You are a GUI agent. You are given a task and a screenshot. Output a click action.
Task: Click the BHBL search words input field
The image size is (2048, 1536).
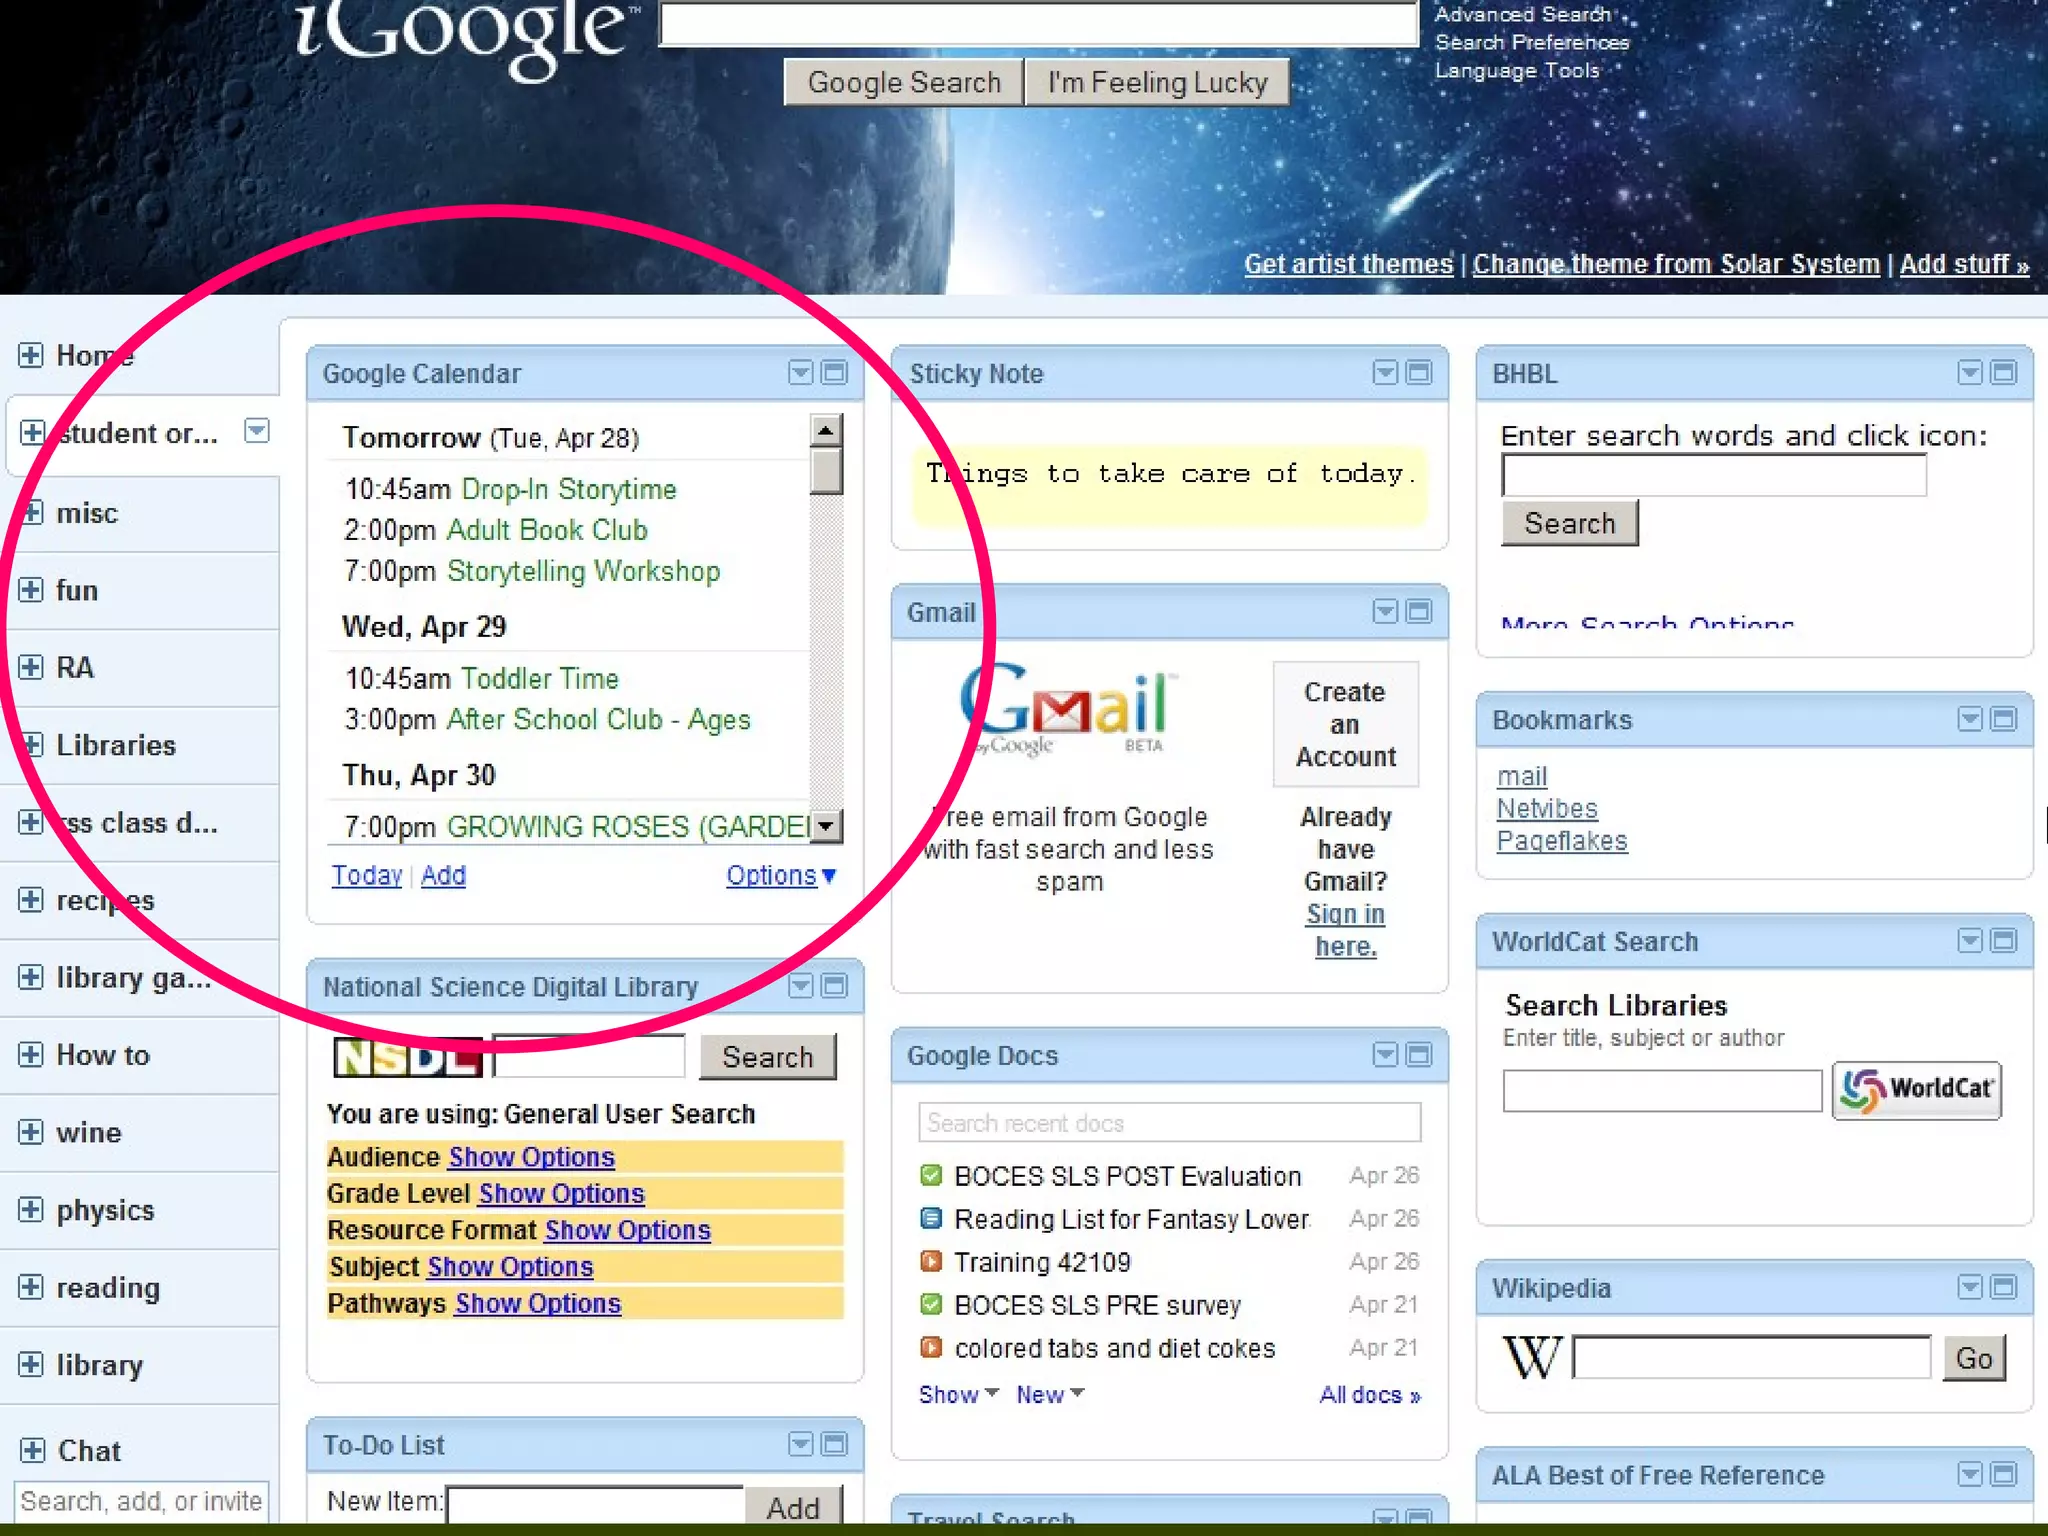coord(1712,475)
